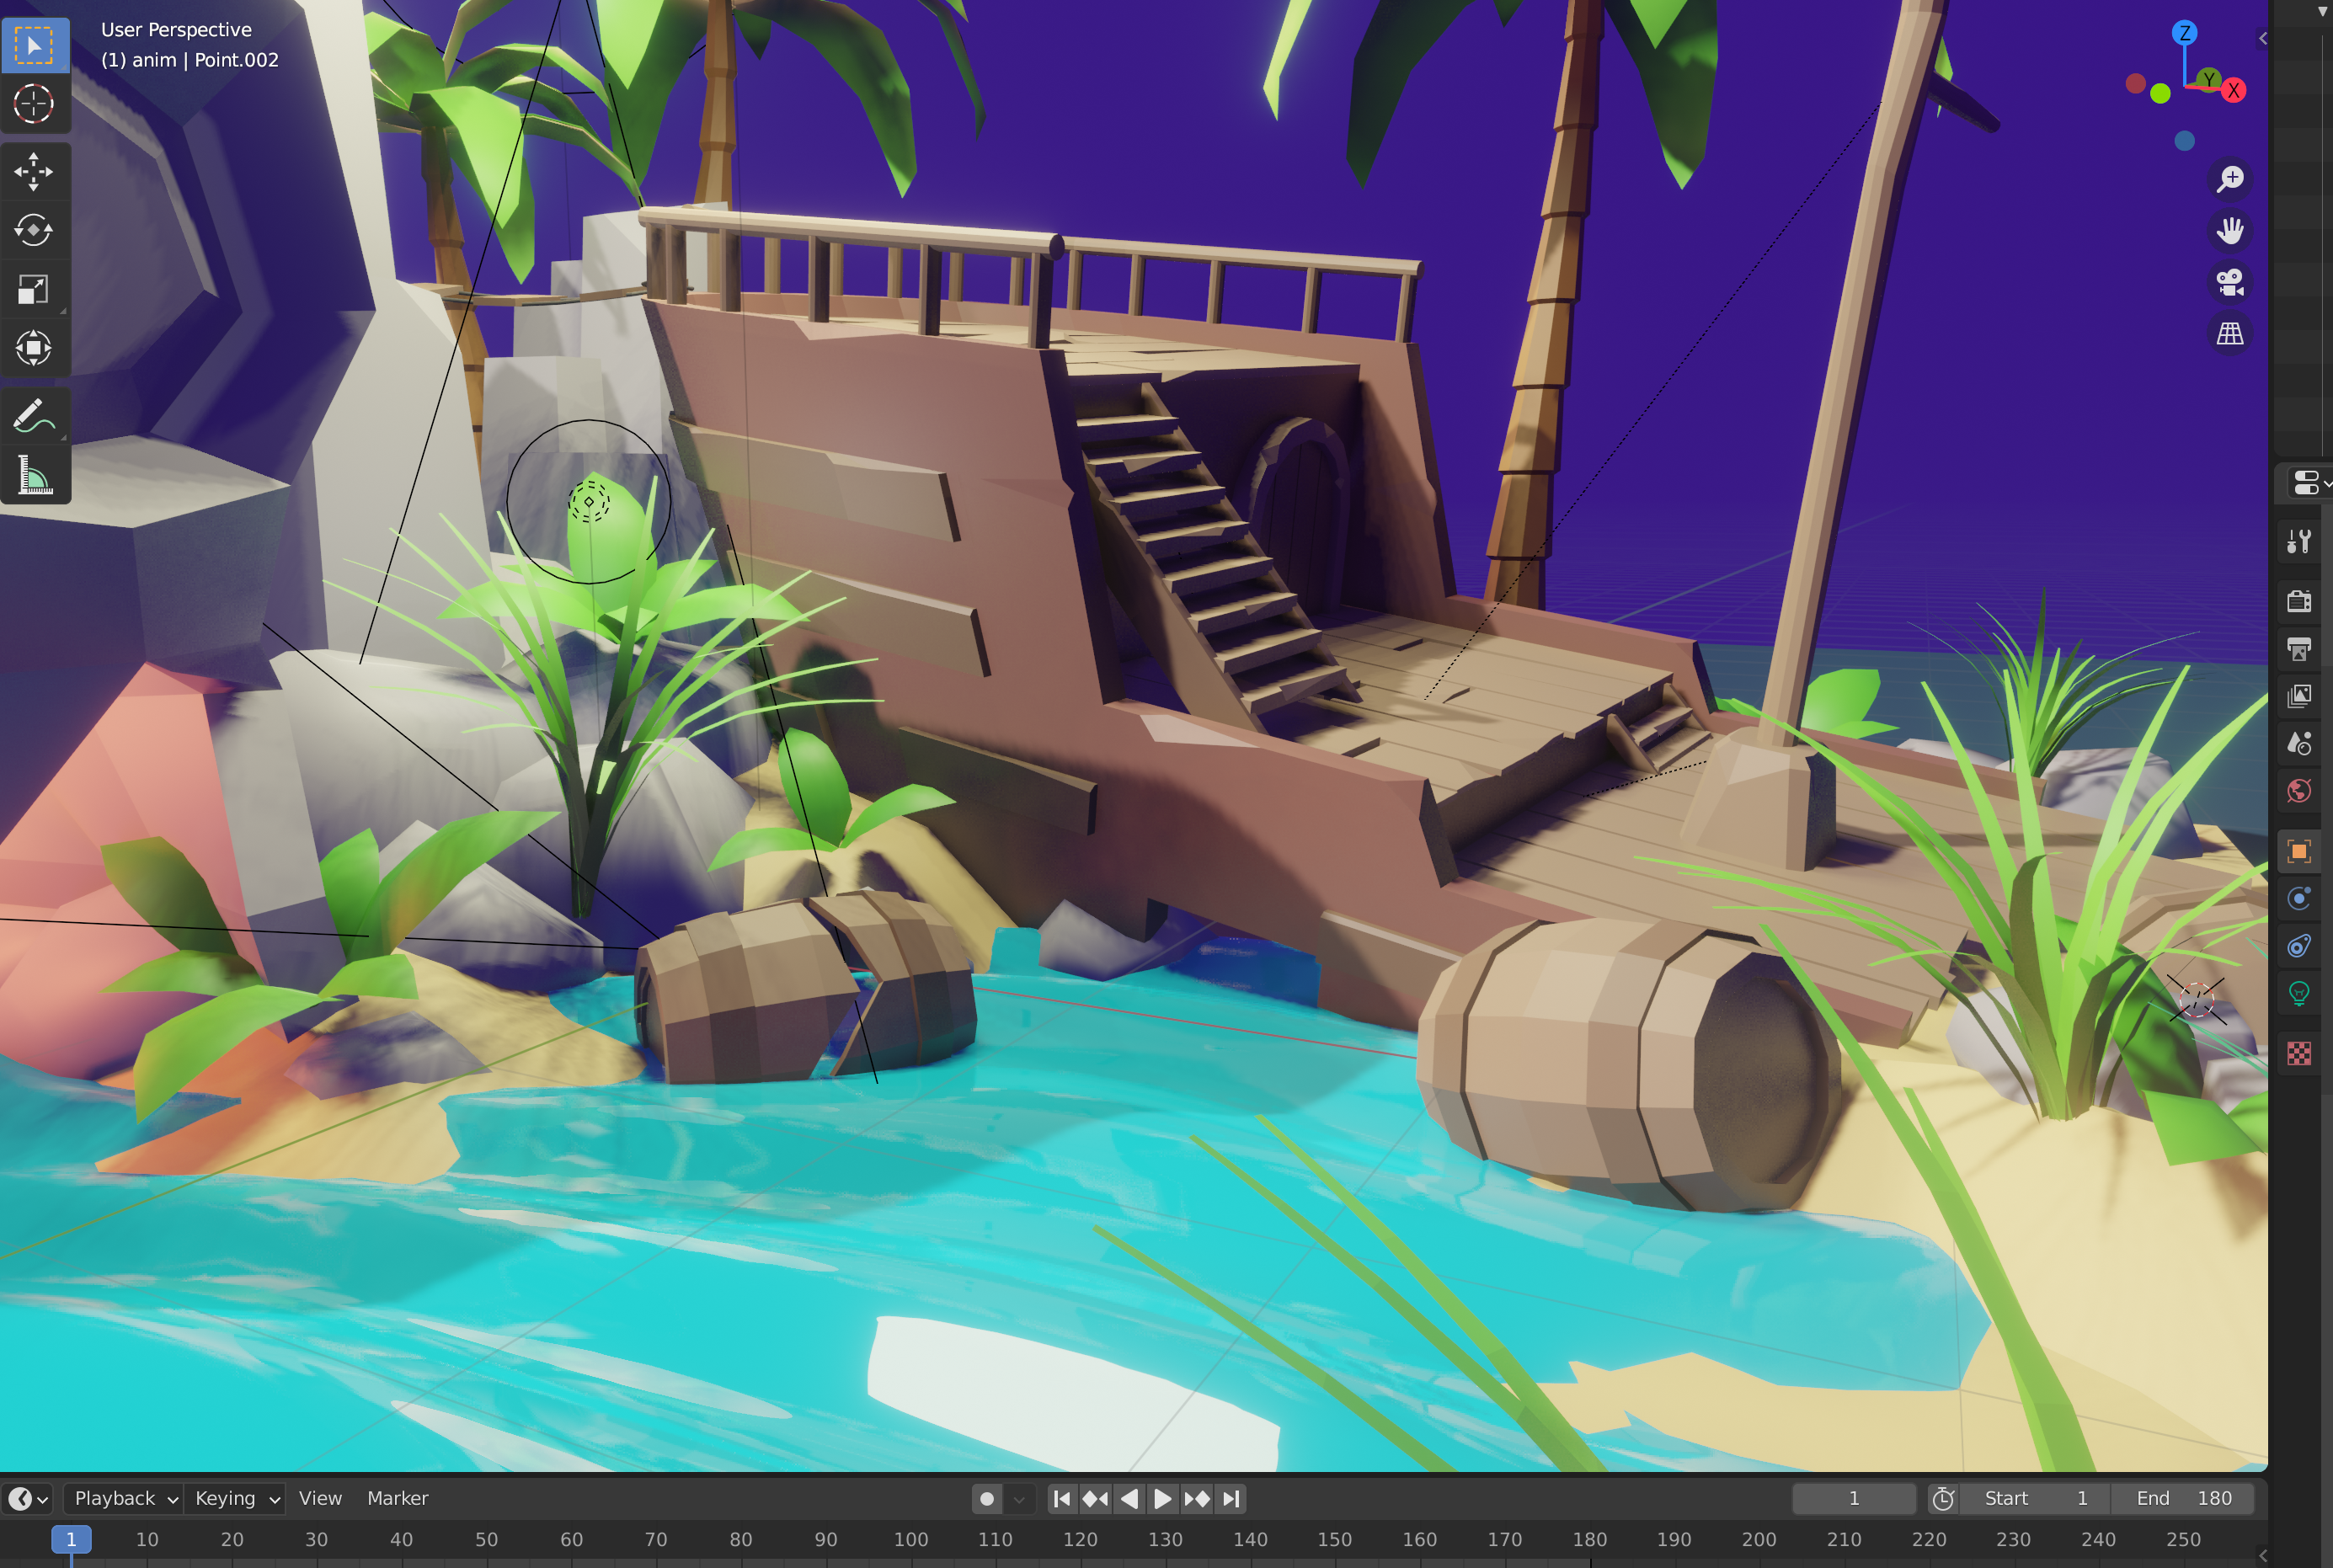The width and height of the screenshot is (2333, 1568).
Task: Click the pan hand viewport button
Action: [2230, 231]
